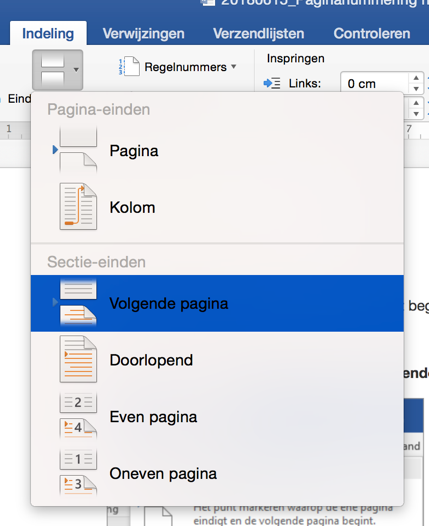Open the Verzendlijsten tab
This screenshot has width=429, height=526.
pos(259,34)
